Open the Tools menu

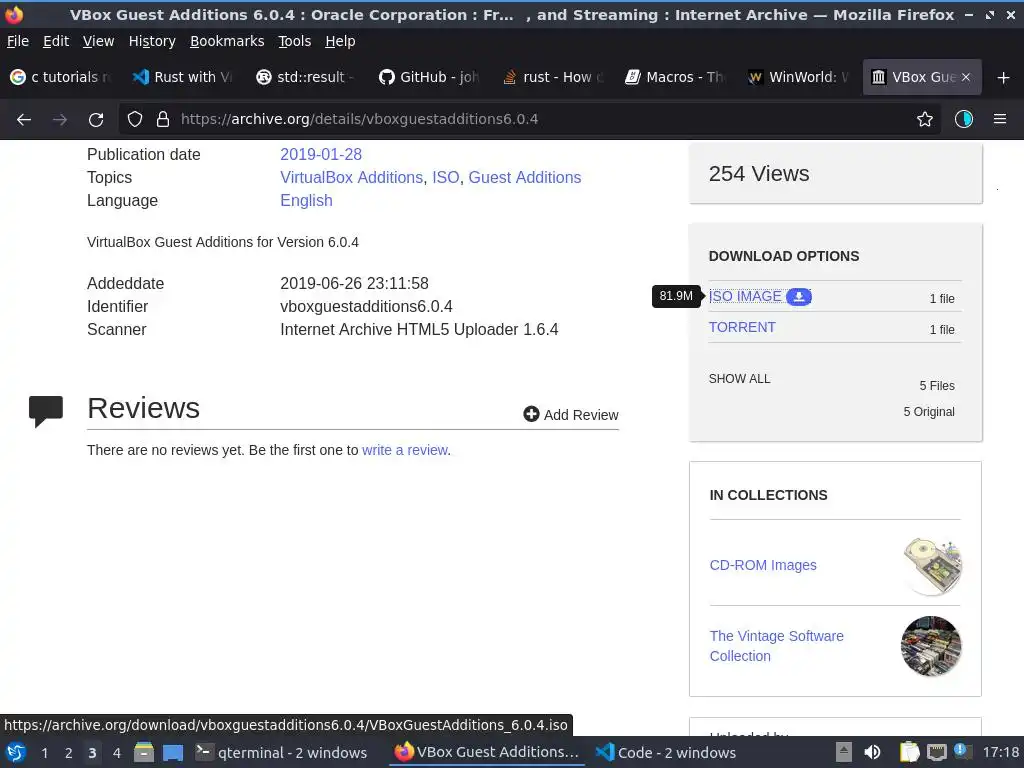click(295, 41)
